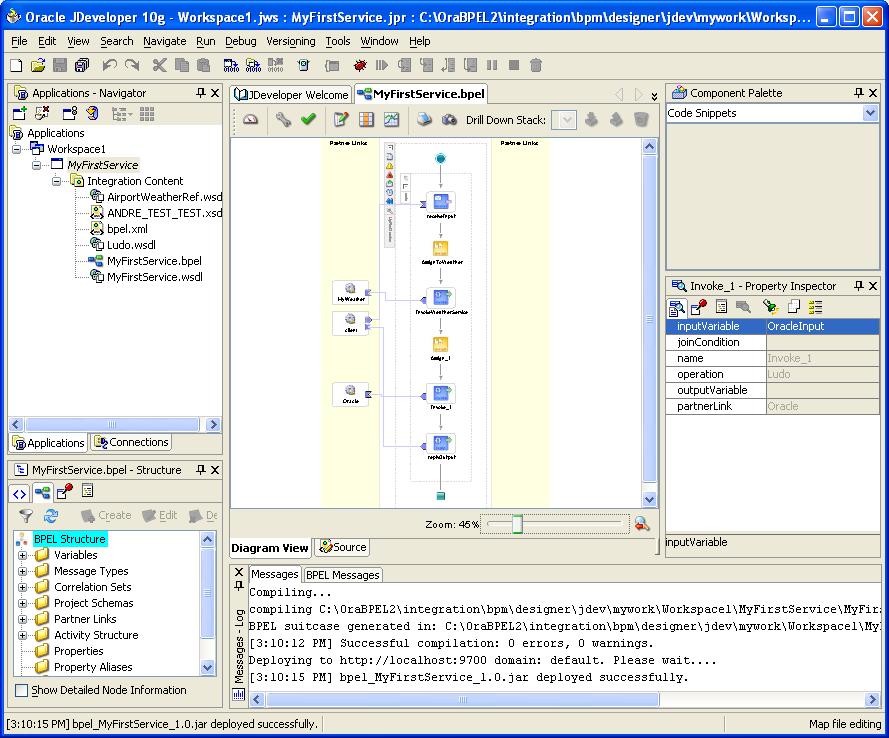The height and width of the screenshot is (738, 889).
Task: Click the camera snapshot icon in BPEL toolbar
Action: 449,120
